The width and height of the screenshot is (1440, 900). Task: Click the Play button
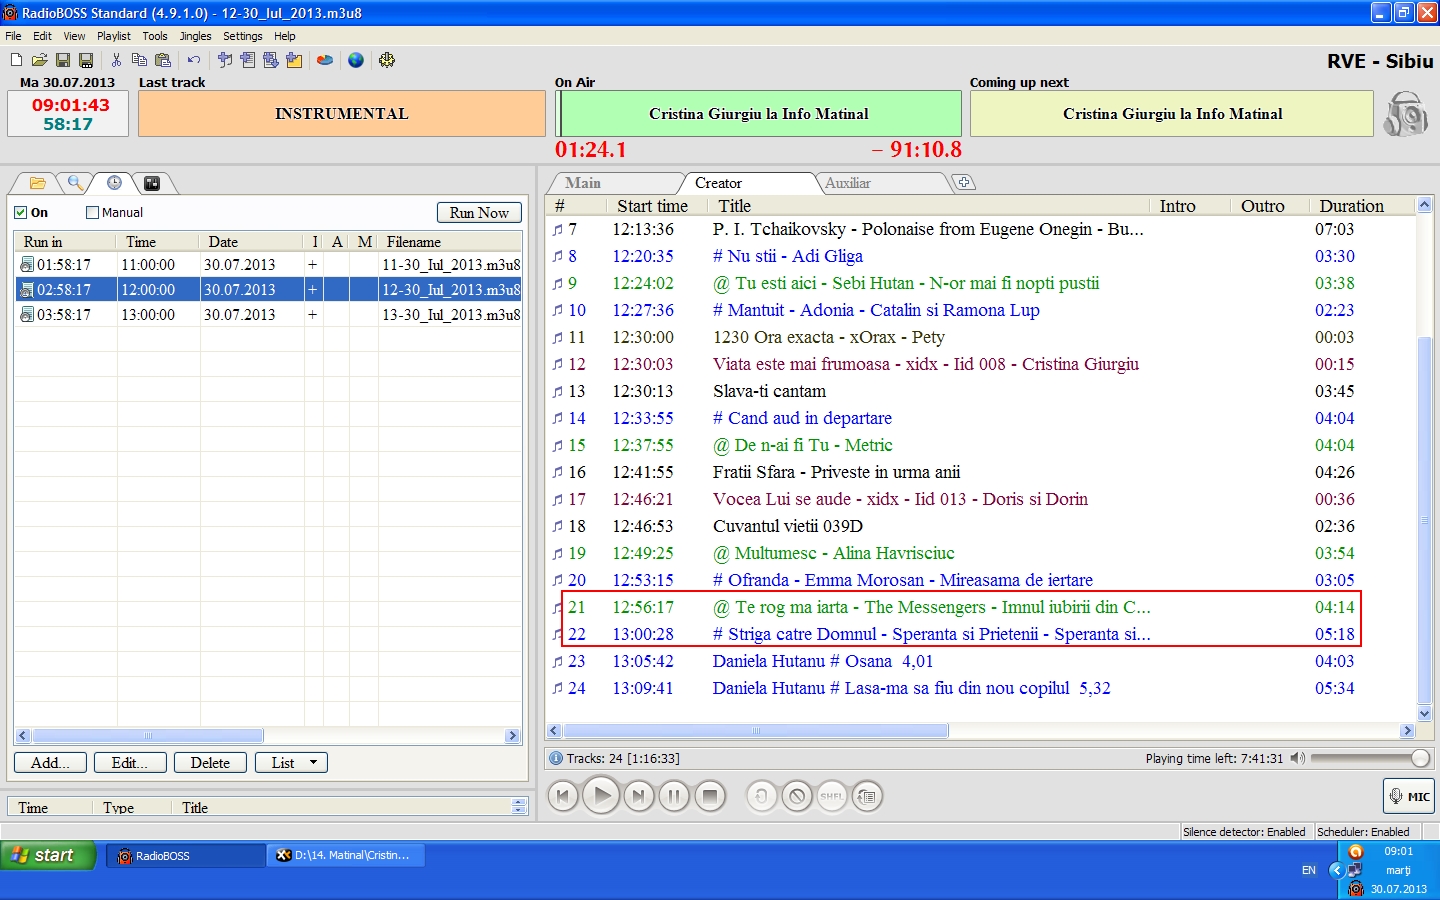[x=600, y=796]
